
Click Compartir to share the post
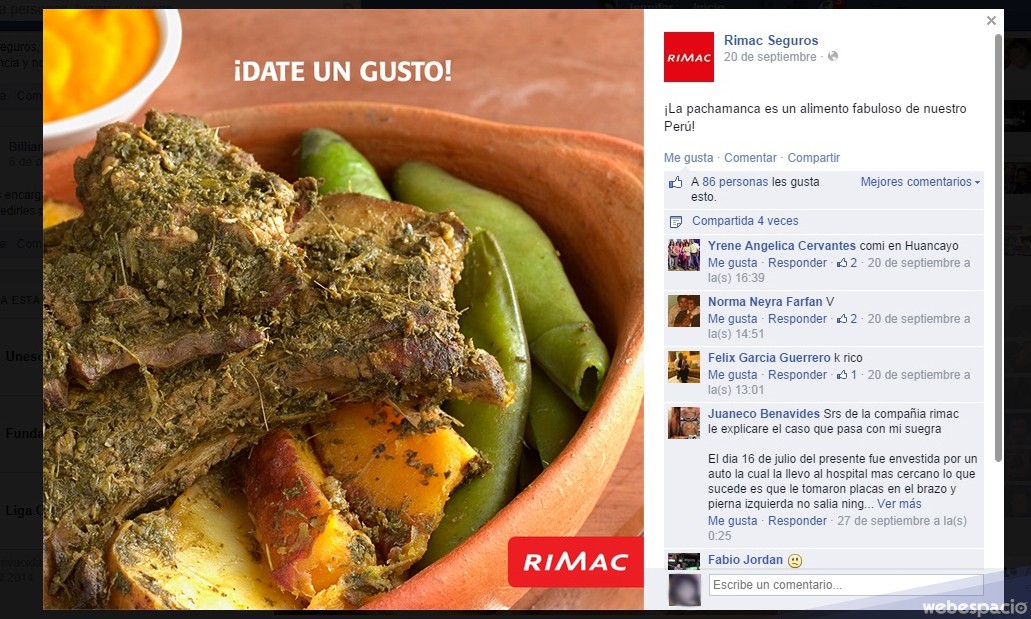pos(813,158)
